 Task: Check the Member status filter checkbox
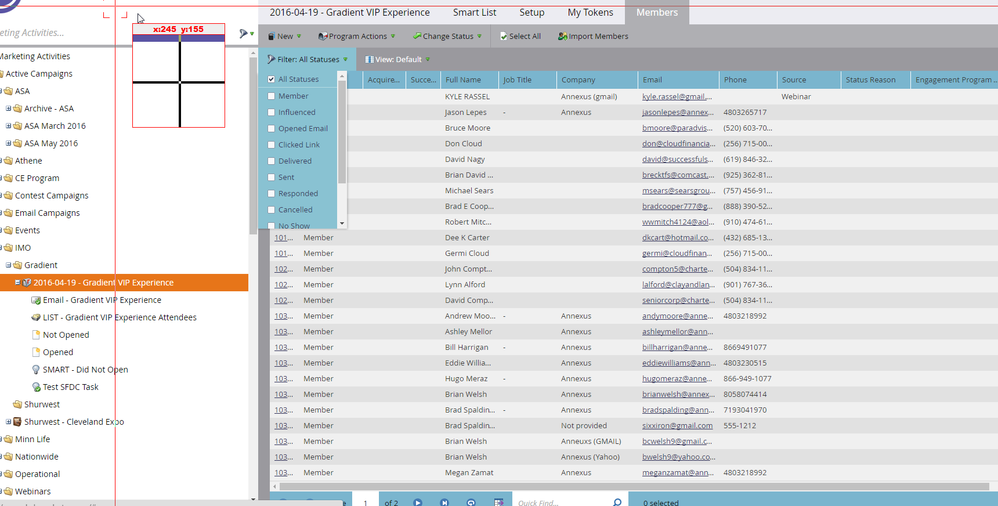pos(271,96)
